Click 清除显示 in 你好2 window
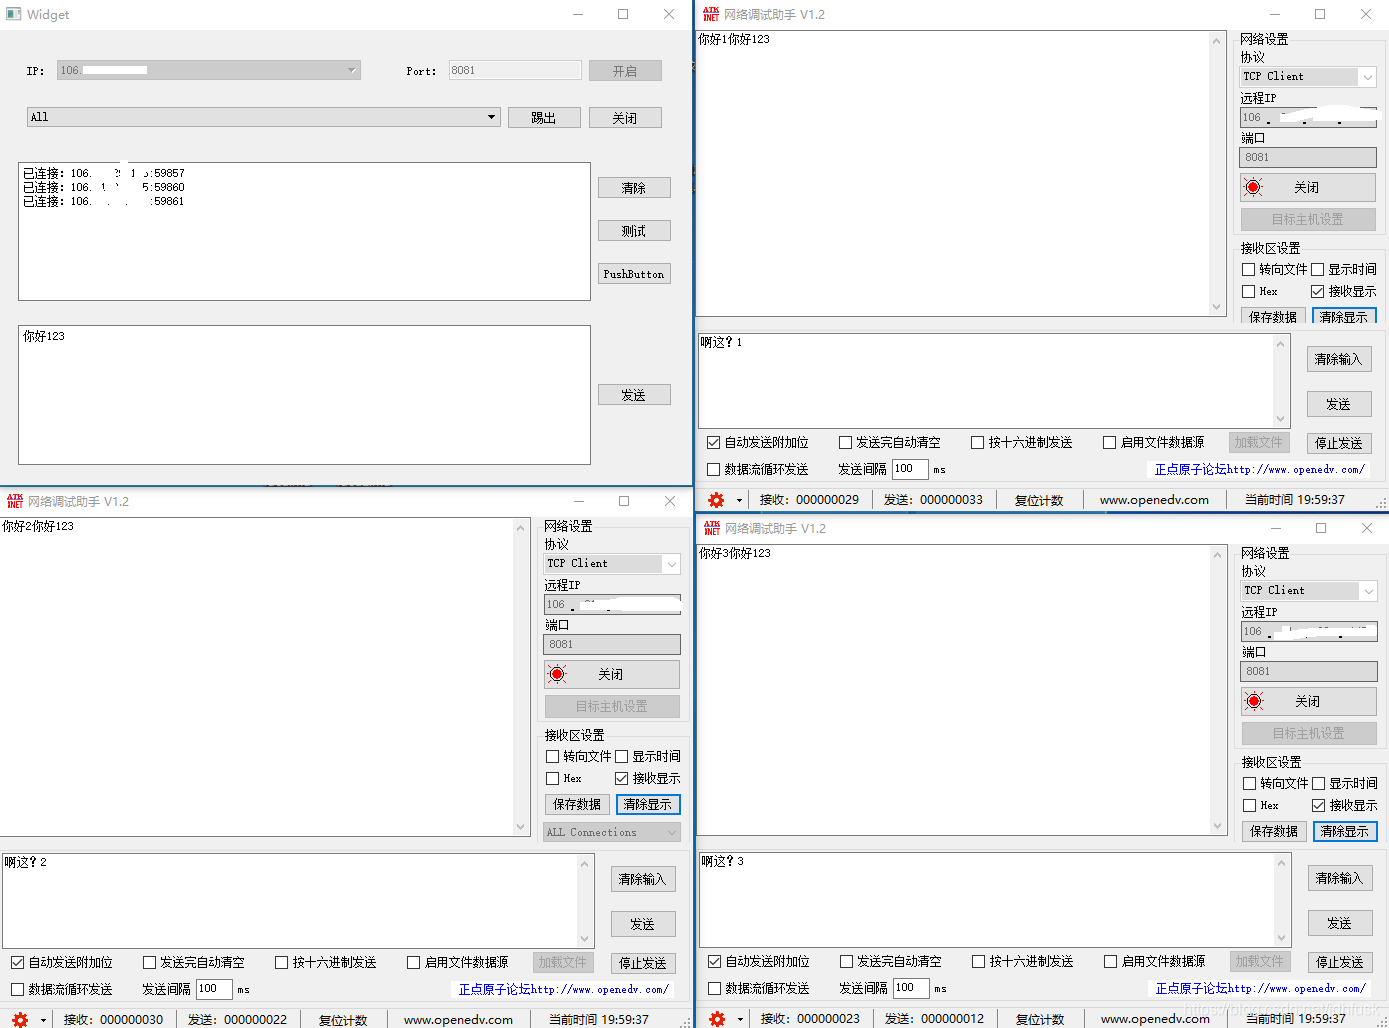This screenshot has width=1389, height=1028. [x=648, y=804]
